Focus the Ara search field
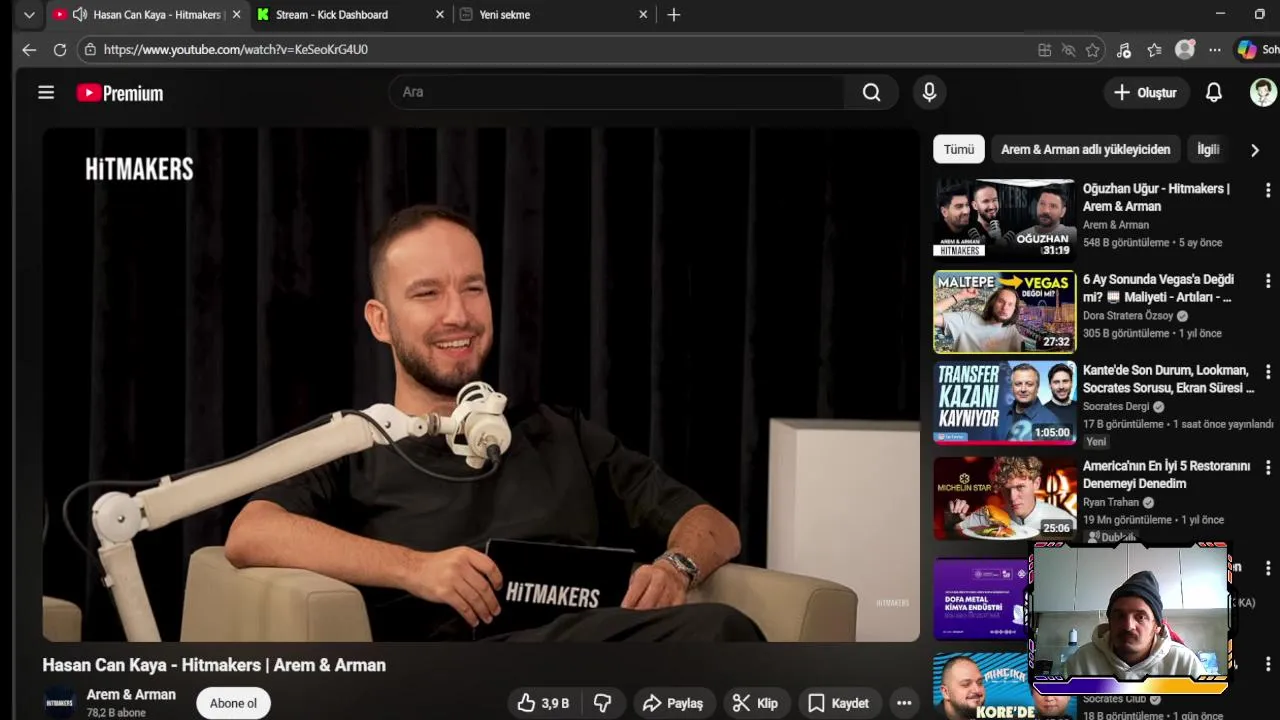The height and width of the screenshot is (720, 1280). 617,92
